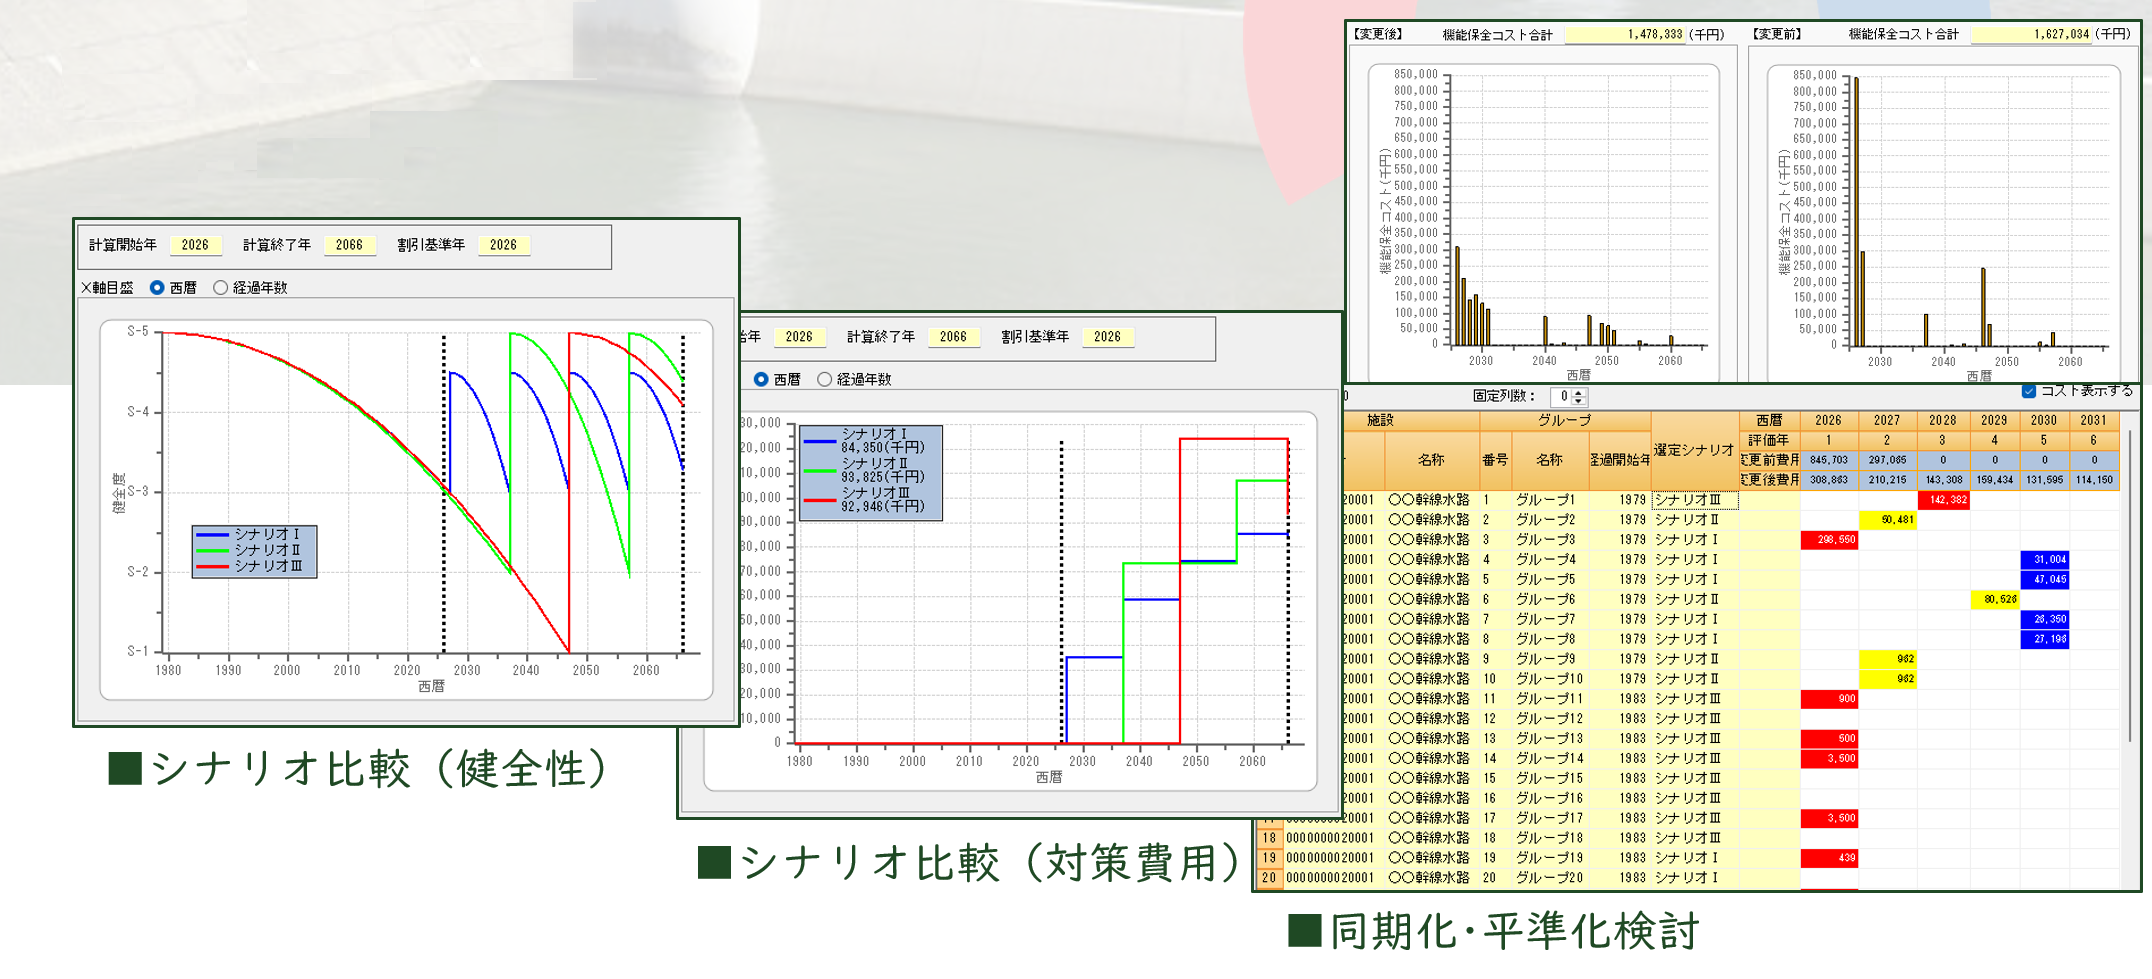The height and width of the screenshot is (979, 2152).
Task: Click the up arrow of 固定列数 spinner
Action: click(x=1579, y=393)
